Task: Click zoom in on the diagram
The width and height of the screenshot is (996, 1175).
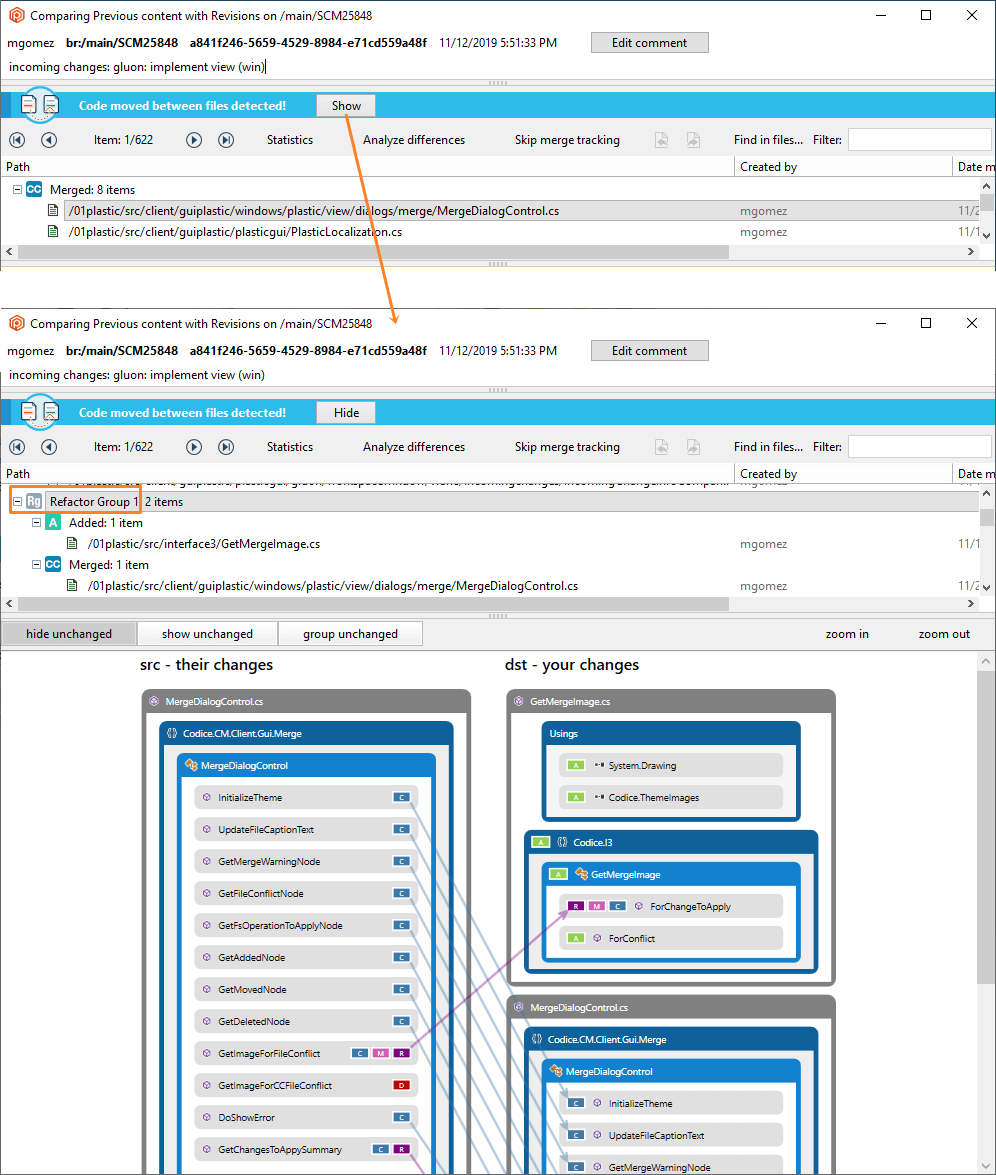Action: pos(847,634)
